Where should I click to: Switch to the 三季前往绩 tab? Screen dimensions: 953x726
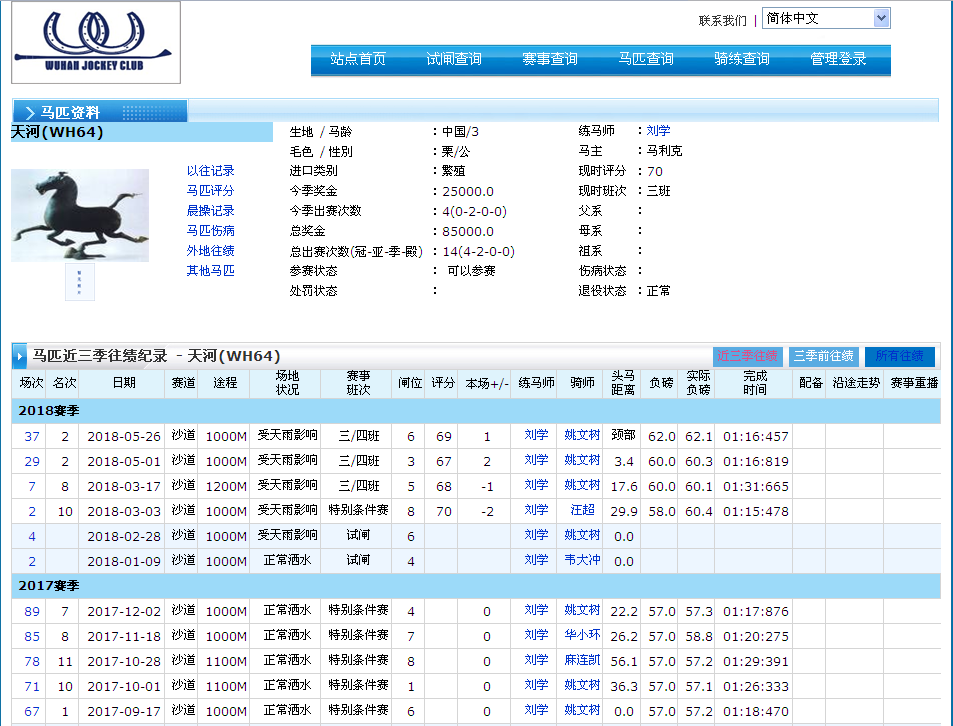[x=823, y=356]
